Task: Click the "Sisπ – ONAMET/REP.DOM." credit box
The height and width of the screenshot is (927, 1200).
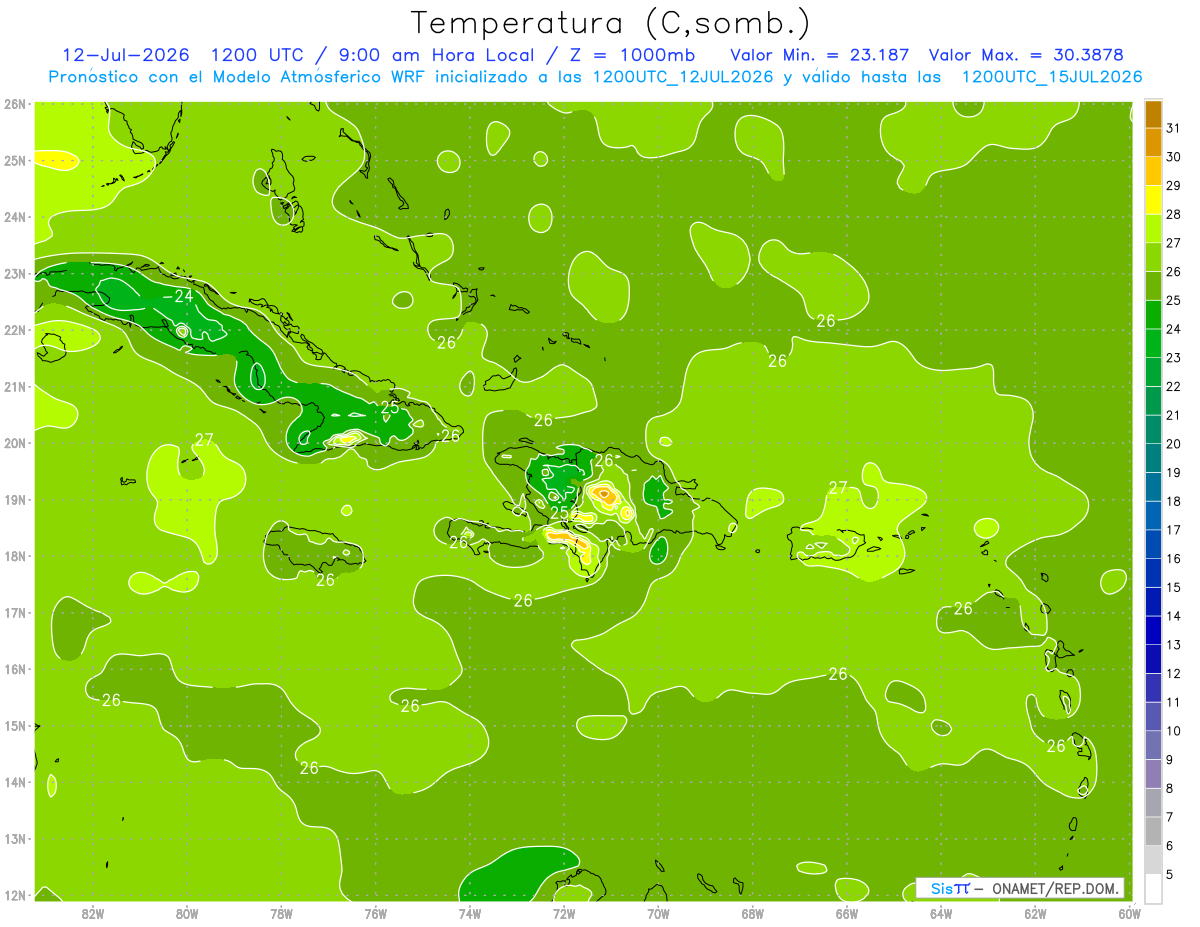Action: pos(1020,888)
